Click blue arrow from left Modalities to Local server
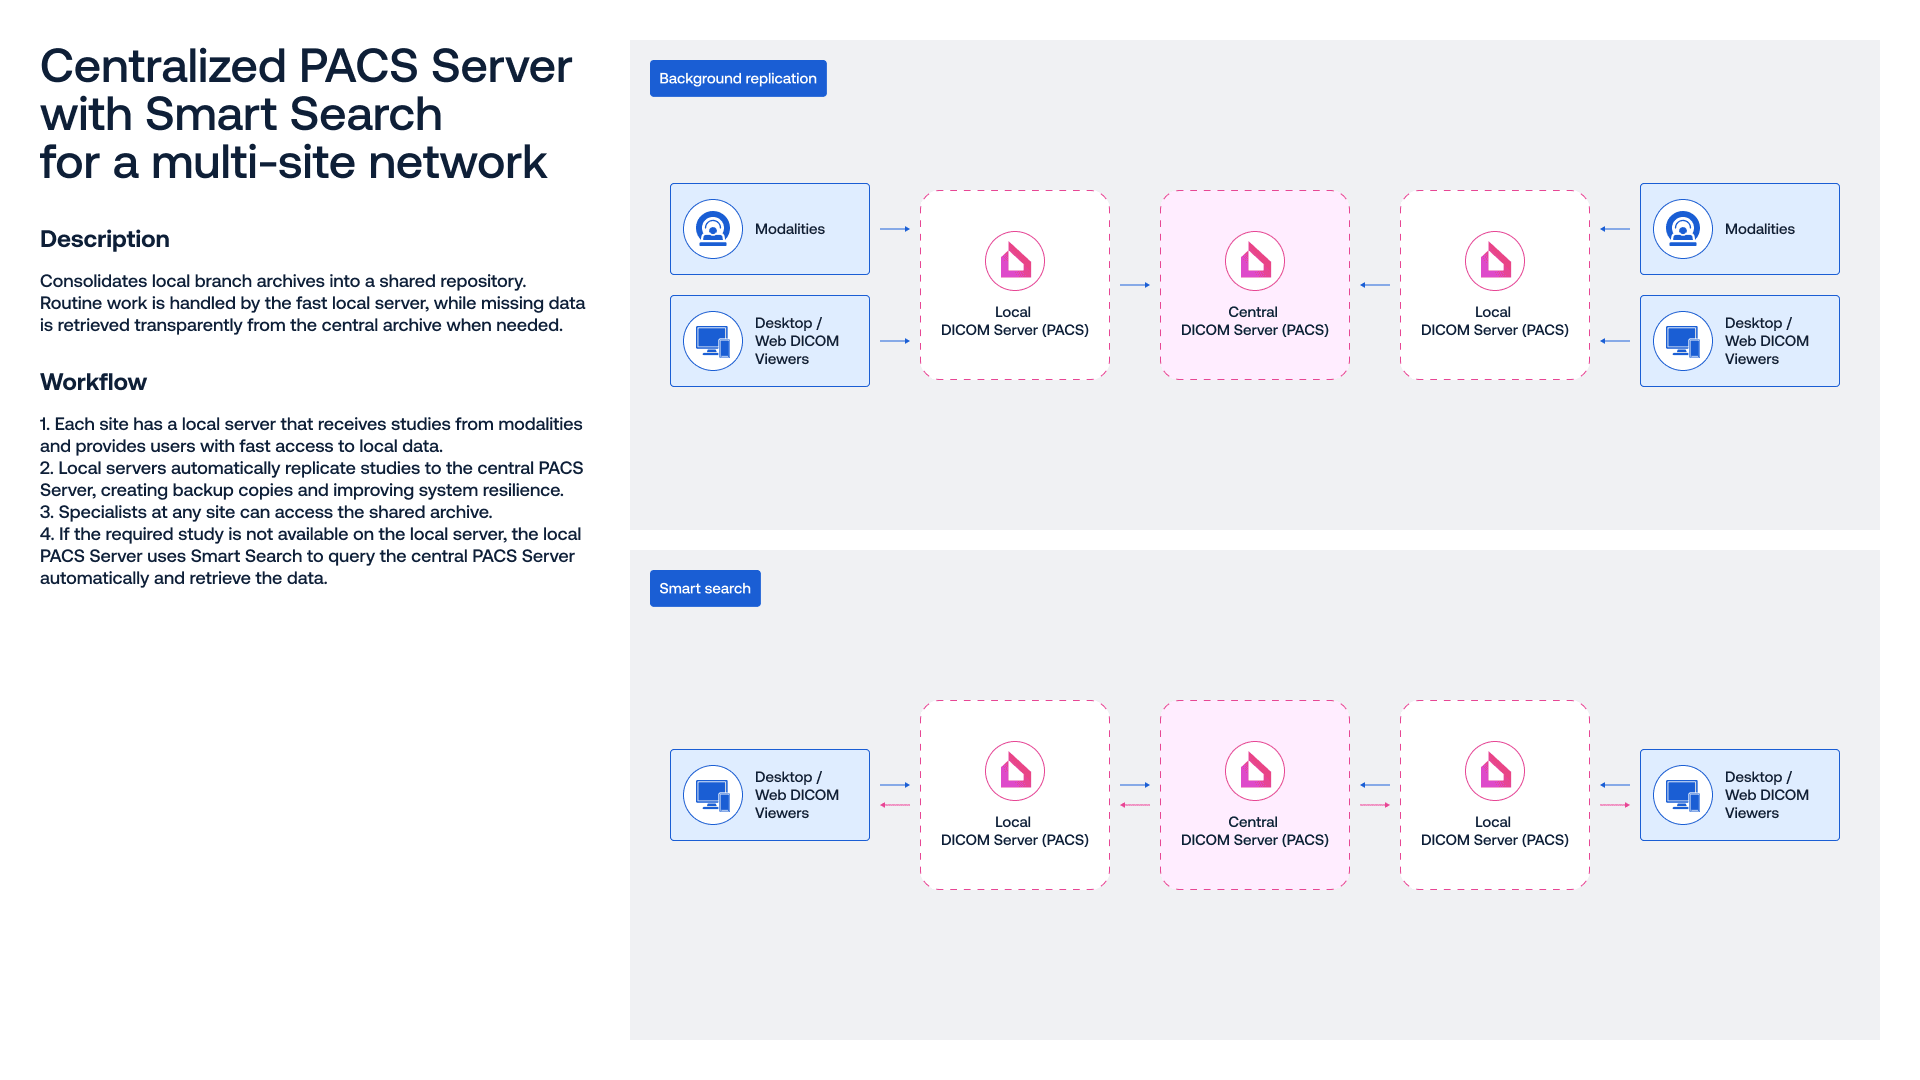The image size is (1920, 1080). [895, 229]
